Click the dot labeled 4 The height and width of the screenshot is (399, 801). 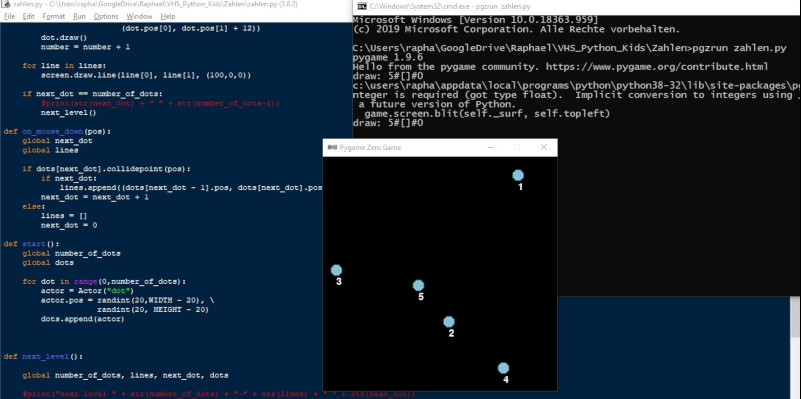[504, 368]
